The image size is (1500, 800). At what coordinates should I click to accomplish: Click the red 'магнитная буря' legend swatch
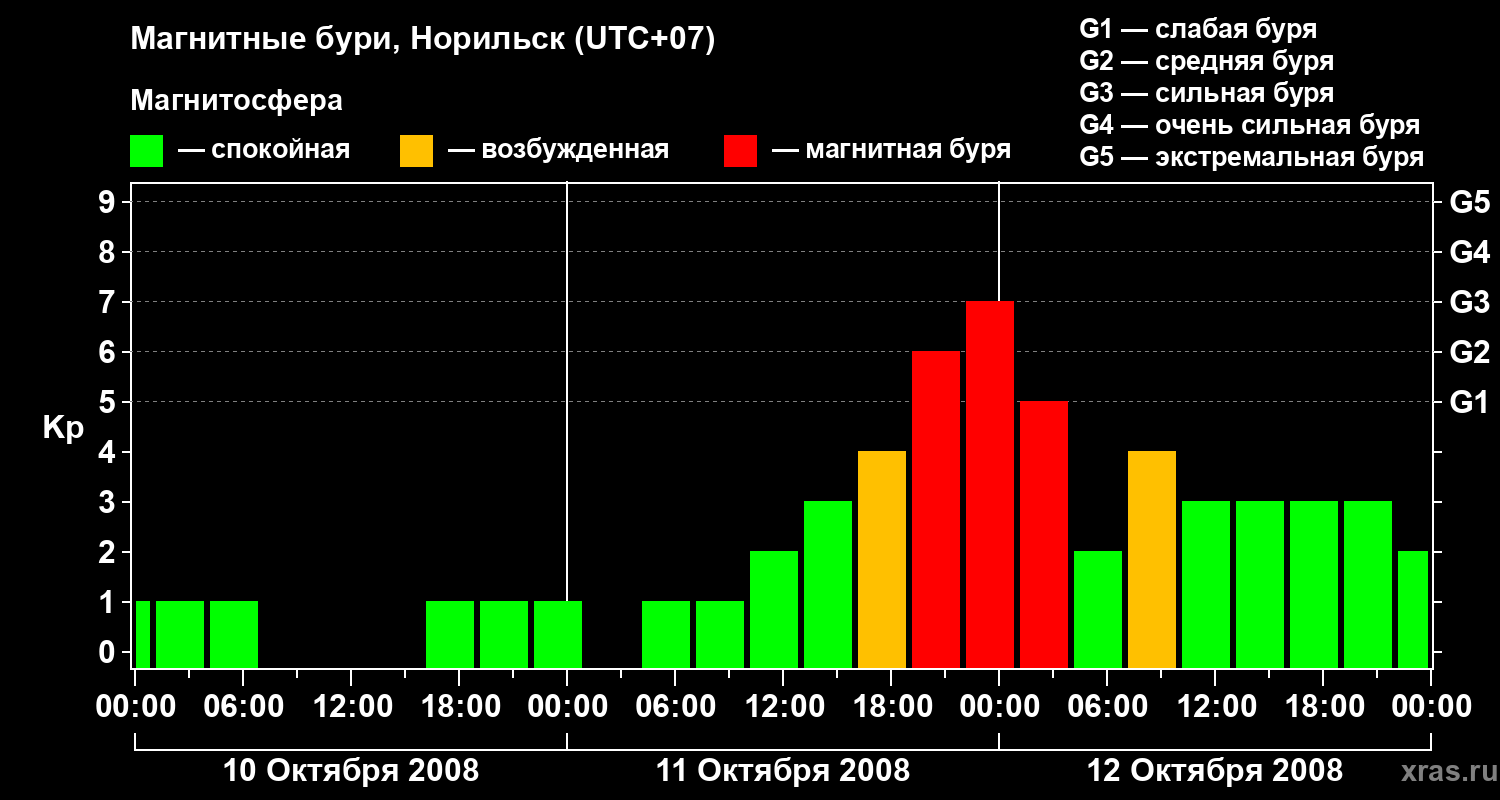[740, 150]
